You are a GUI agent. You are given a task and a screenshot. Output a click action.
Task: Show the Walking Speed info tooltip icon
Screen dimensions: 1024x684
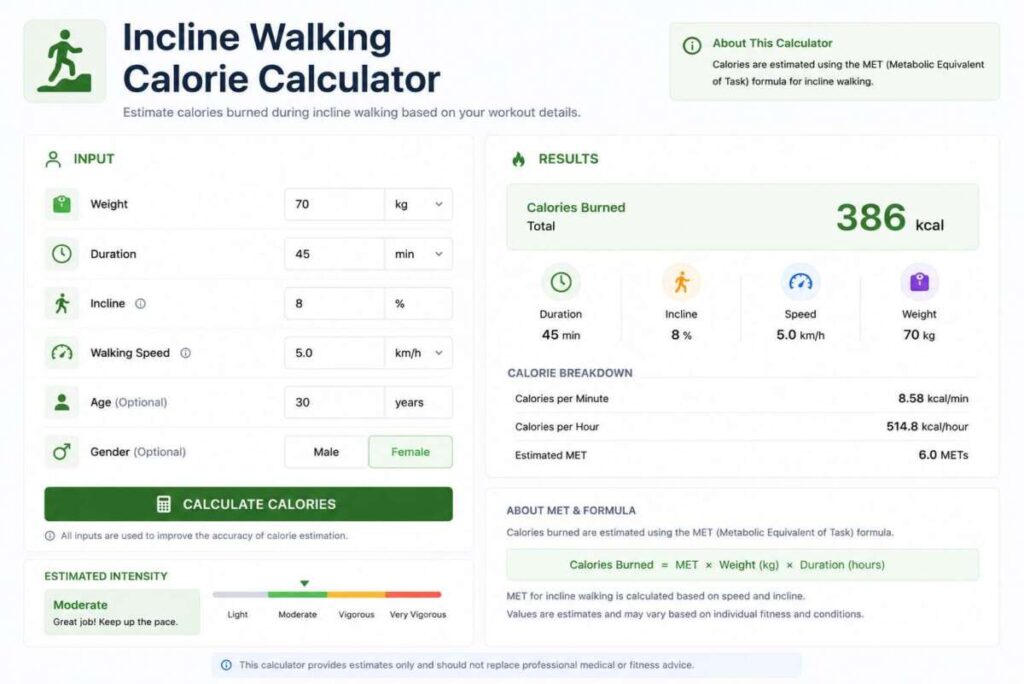point(185,353)
